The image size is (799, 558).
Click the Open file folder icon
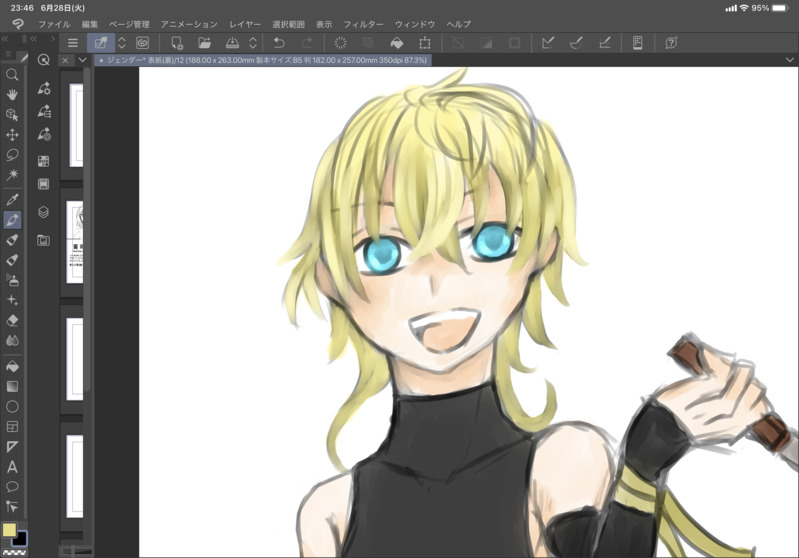[204, 43]
